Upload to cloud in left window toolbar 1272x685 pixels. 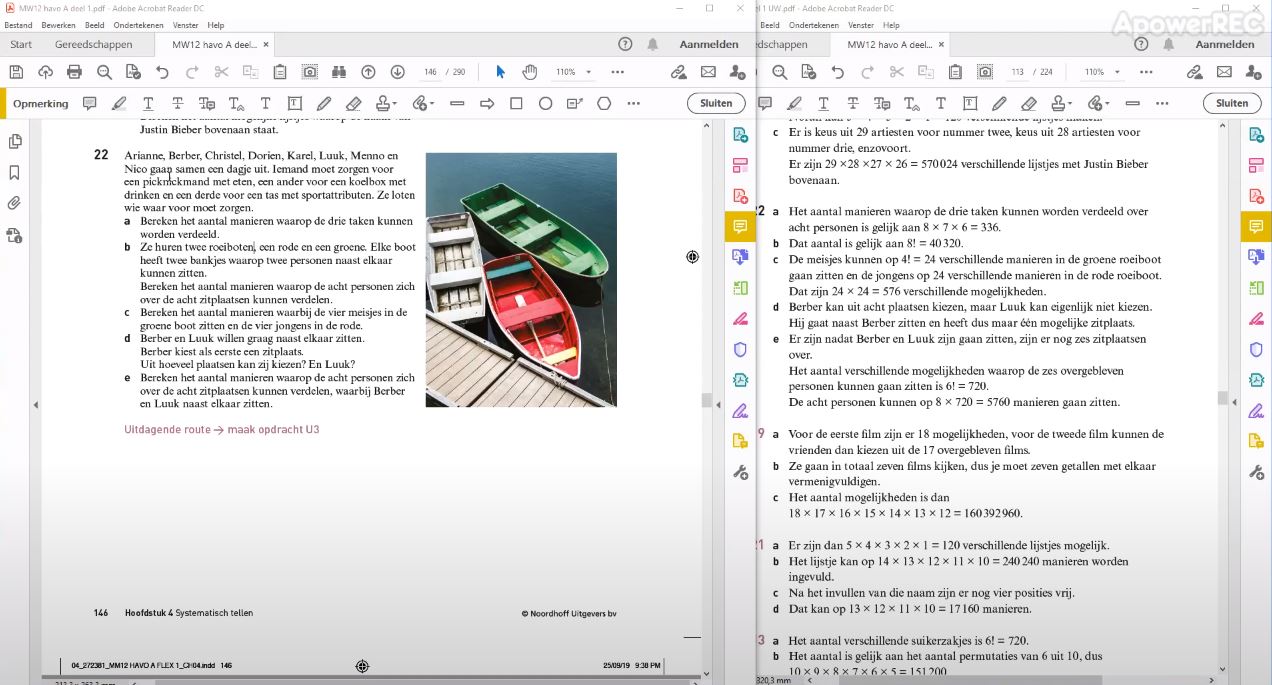(45, 72)
